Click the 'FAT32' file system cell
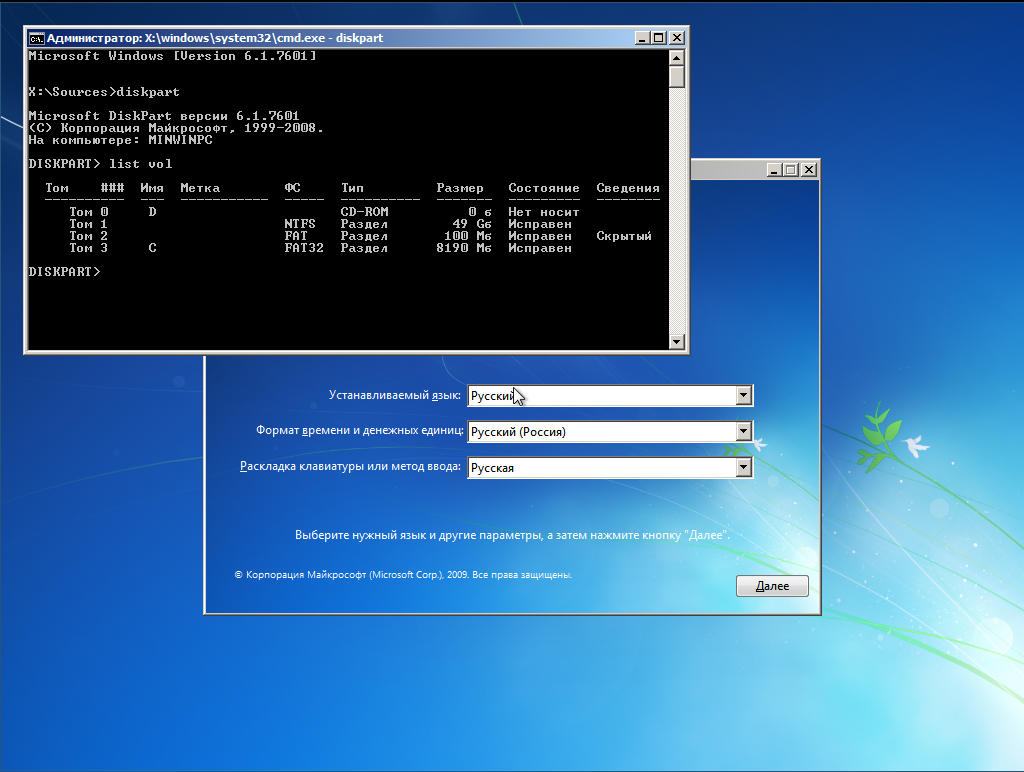Viewport: 1024px width, 772px height. click(x=304, y=248)
